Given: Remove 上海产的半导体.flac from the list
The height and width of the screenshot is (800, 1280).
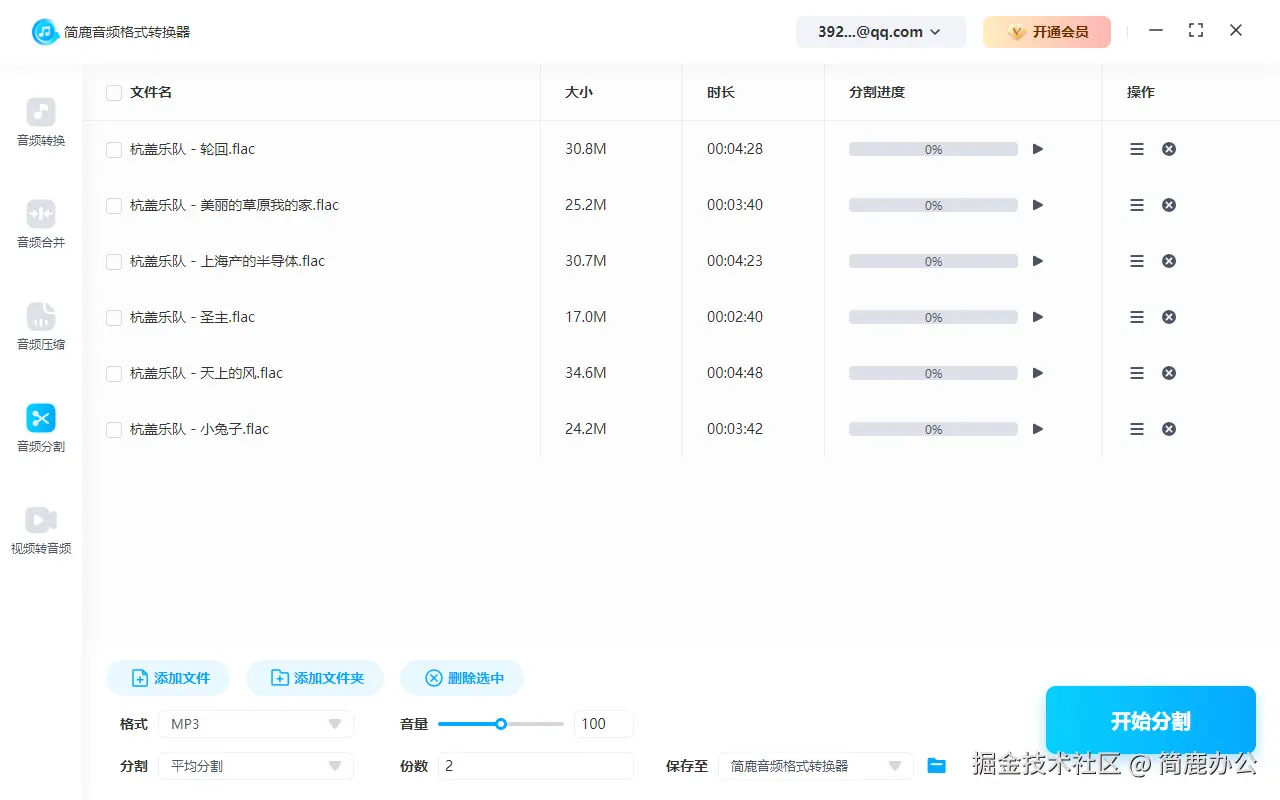Looking at the screenshot, I should pyautogui.click(x=1169, y=261).
